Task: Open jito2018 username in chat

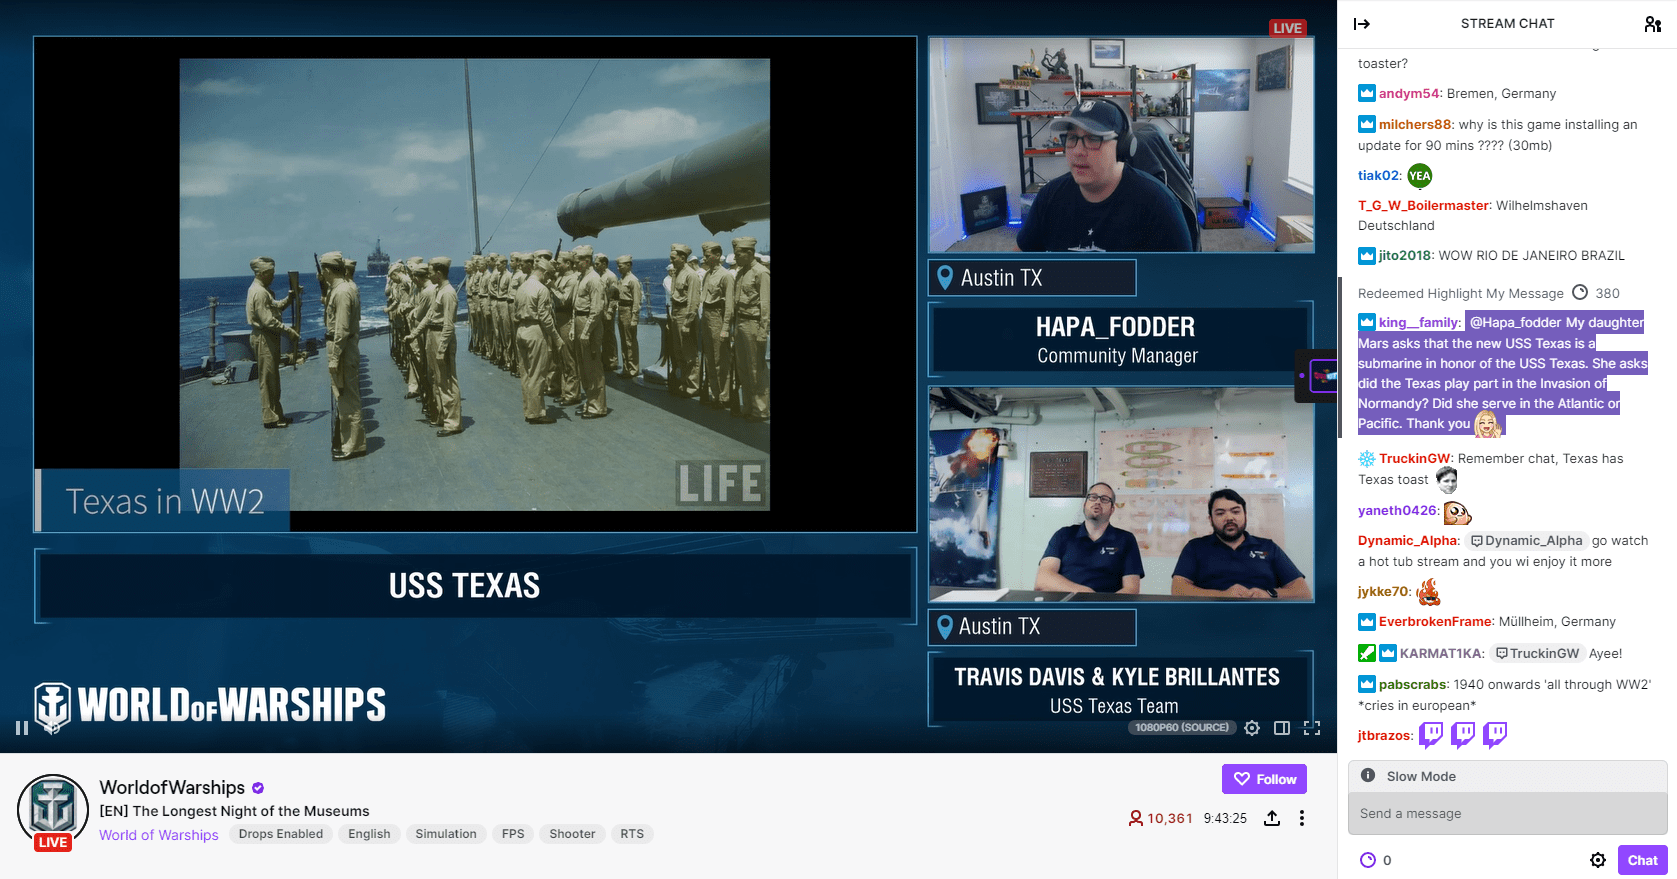Action: click(x=1405, y=256)
